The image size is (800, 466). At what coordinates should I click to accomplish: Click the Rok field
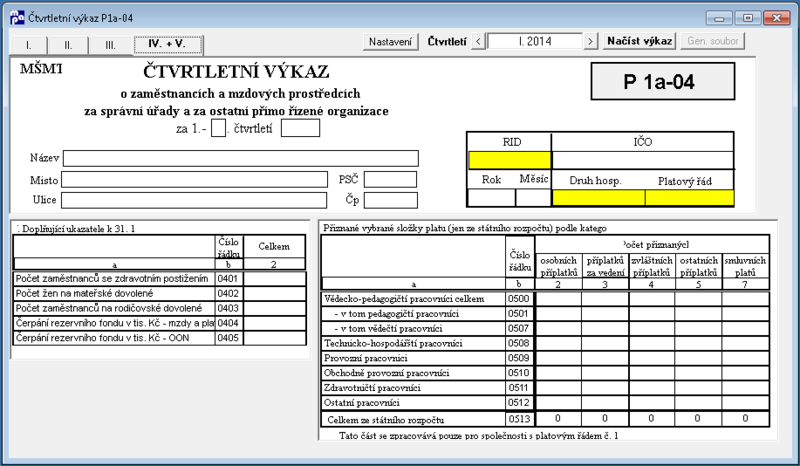[491, 198]
